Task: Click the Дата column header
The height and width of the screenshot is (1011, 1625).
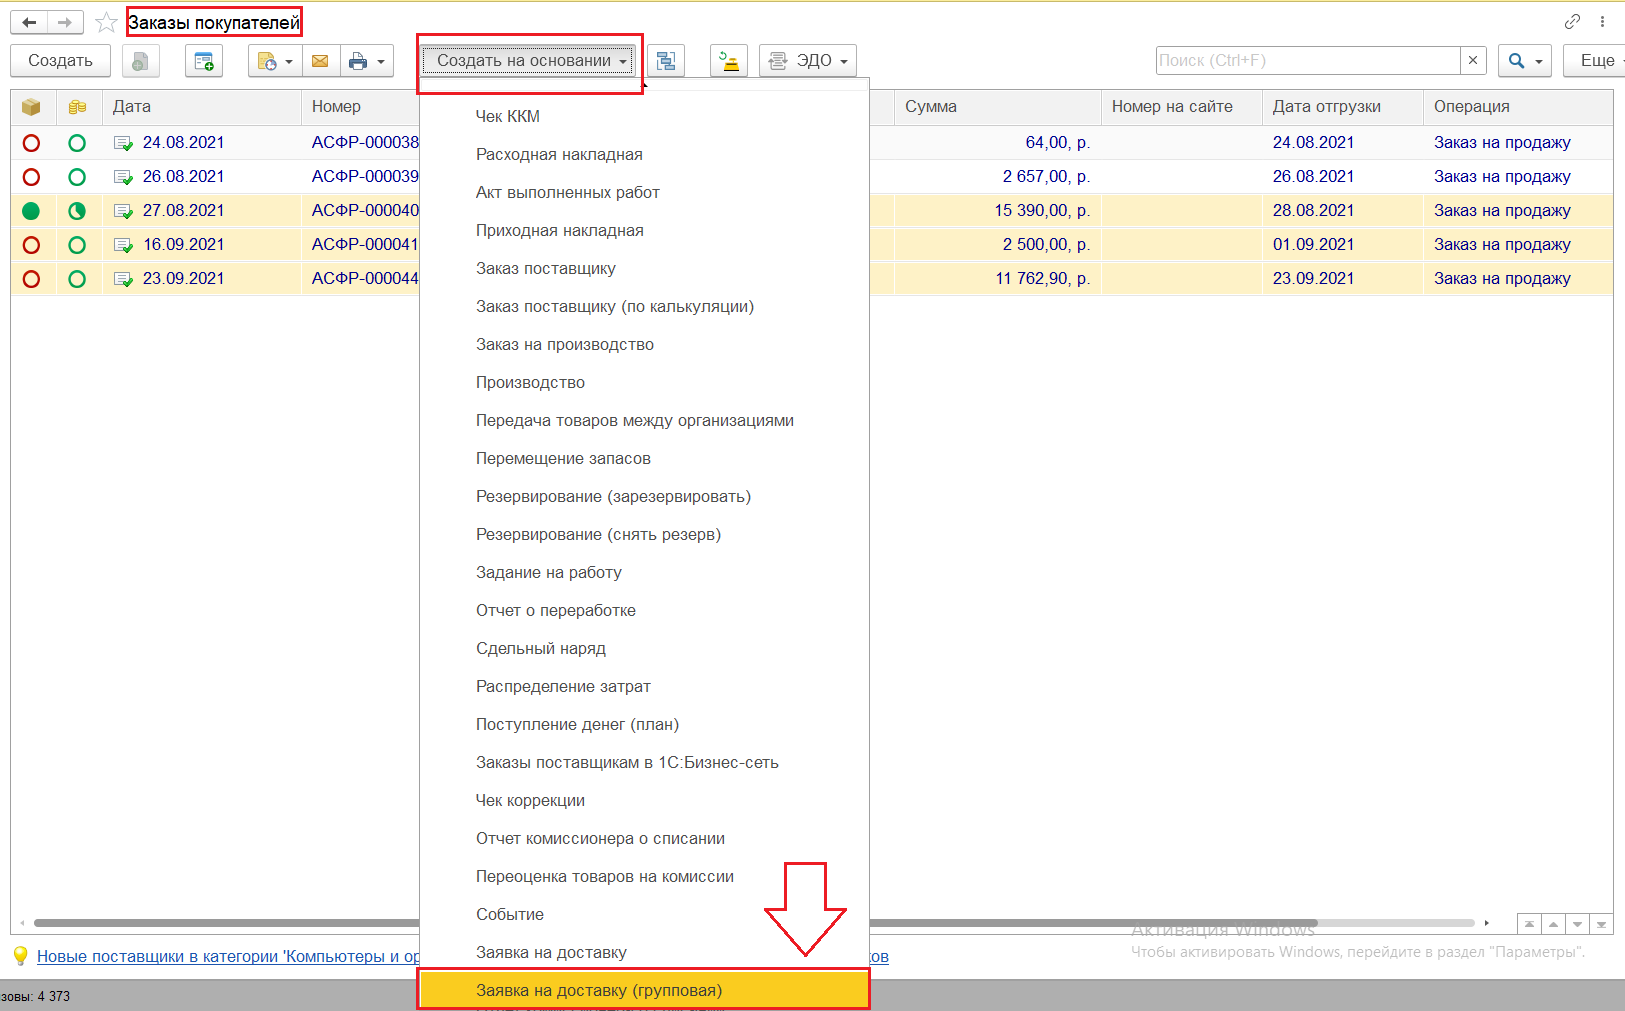Action: 201,107
